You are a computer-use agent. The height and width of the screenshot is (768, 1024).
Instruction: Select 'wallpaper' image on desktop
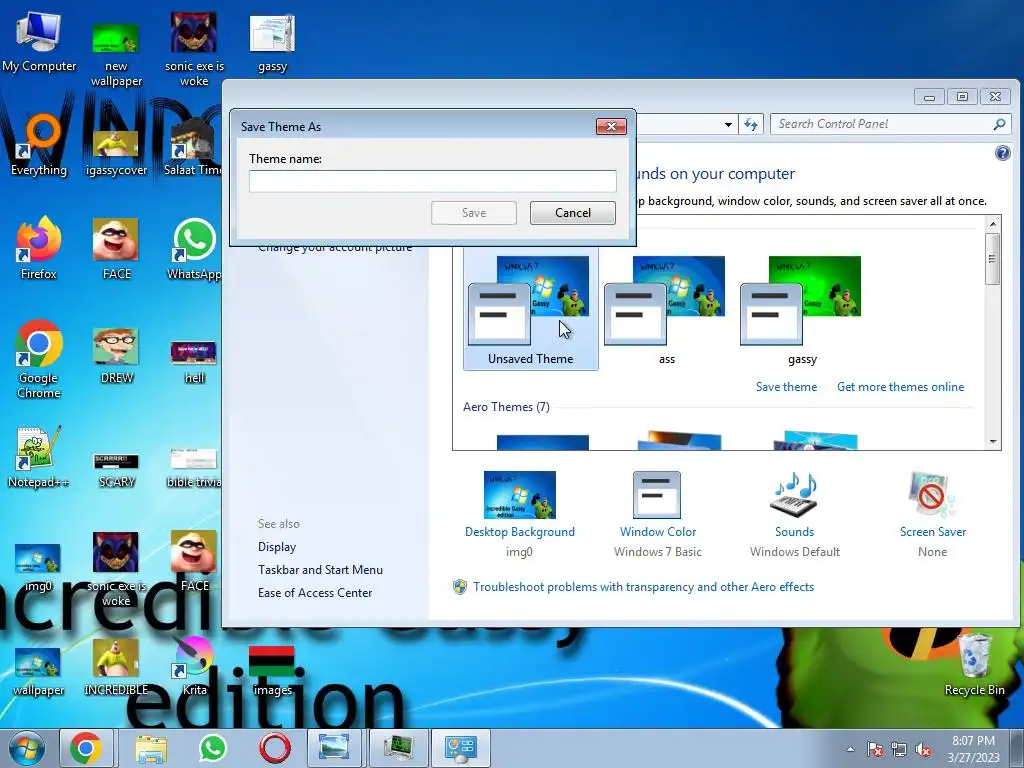38,672
